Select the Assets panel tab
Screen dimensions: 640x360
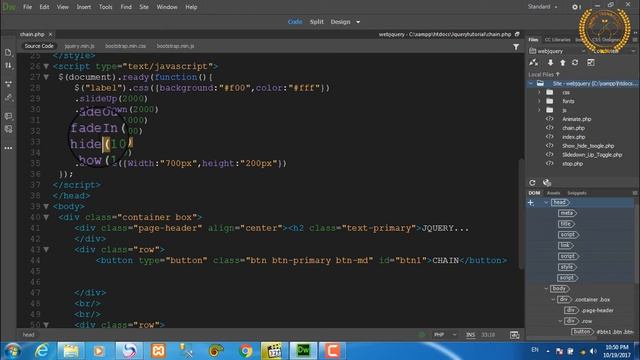553,193
